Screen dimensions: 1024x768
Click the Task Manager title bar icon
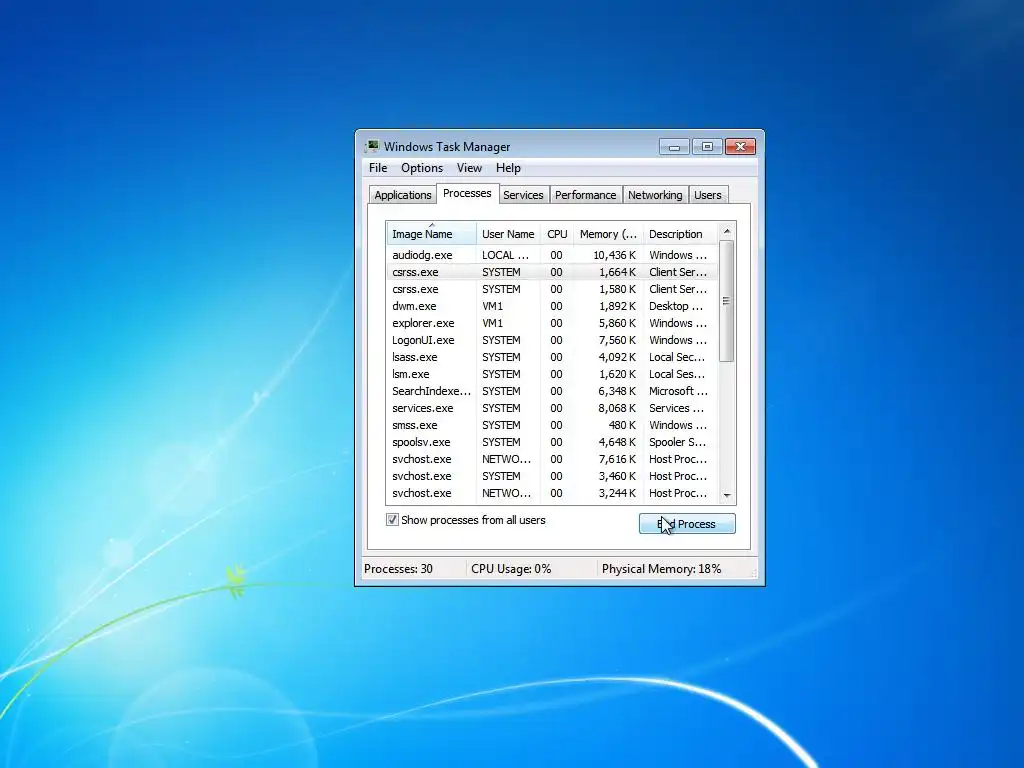tap(372, 146)
